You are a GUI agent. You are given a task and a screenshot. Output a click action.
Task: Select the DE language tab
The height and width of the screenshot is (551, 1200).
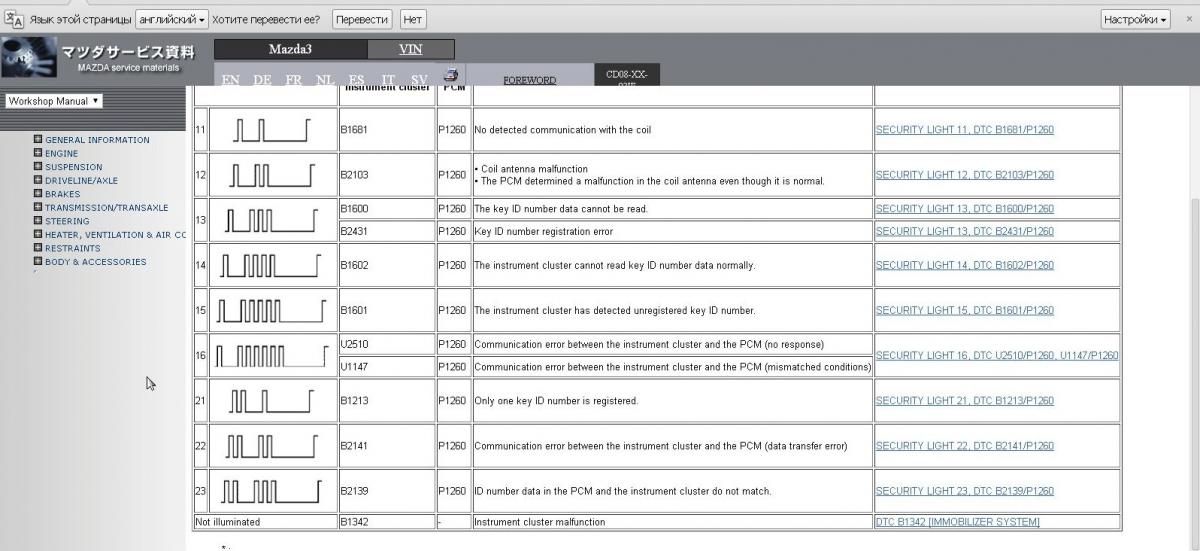point(262,80)
